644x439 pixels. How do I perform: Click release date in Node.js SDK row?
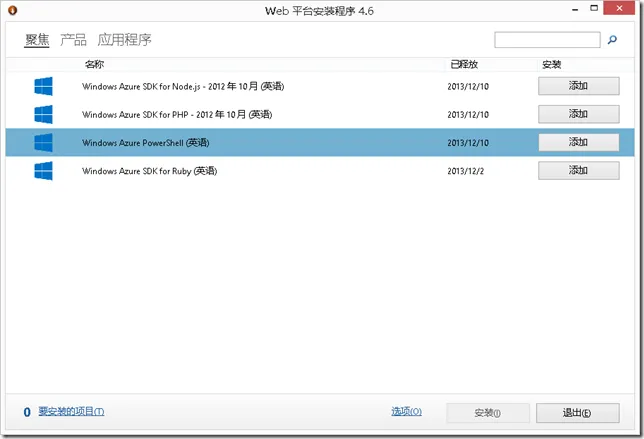pos(468,86)
